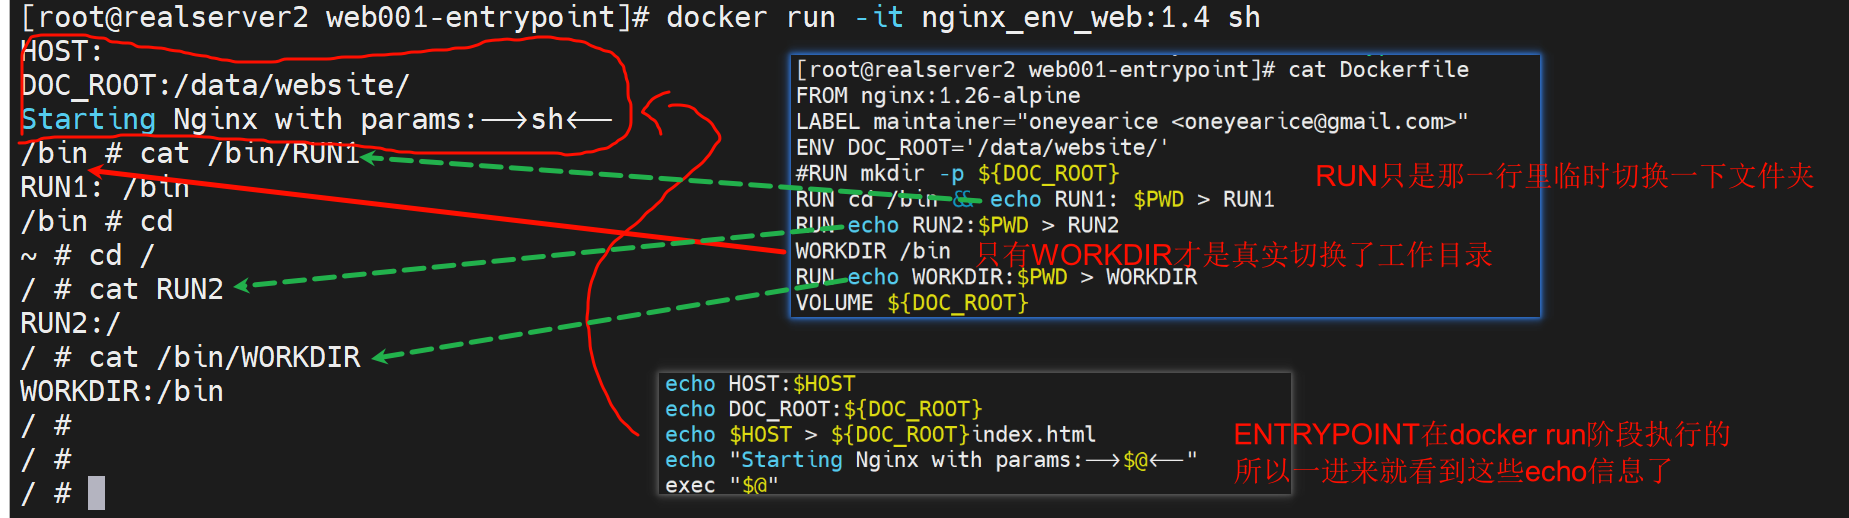The image size is (1849, 518).
Task: Click the WORKDIR:/bin output line
Action: [122, 391]
